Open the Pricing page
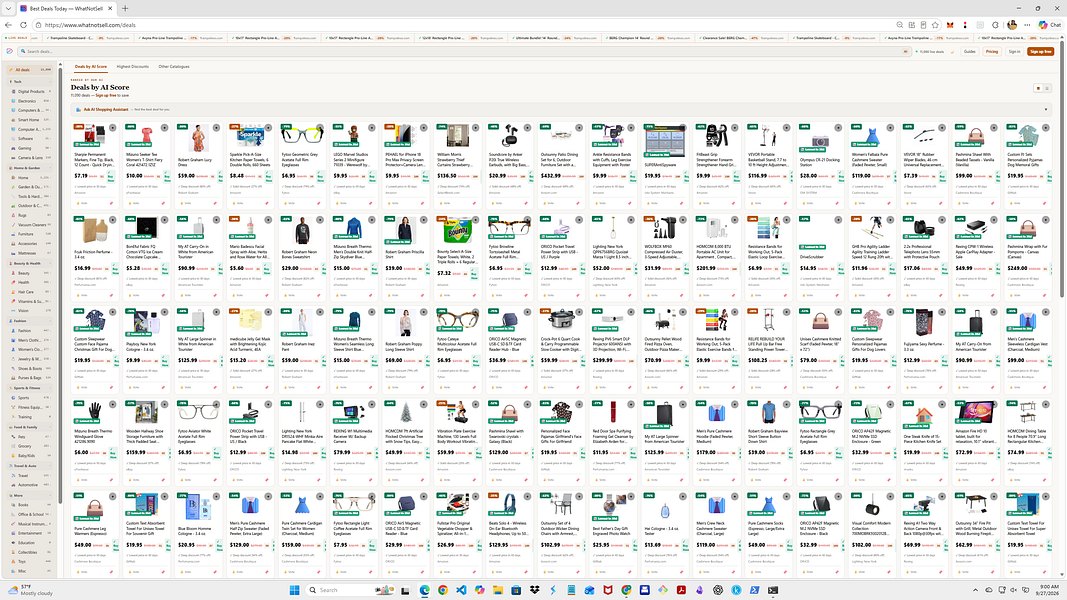The height and width of the screenshot is (600, 1067). [x=992, y=52]
